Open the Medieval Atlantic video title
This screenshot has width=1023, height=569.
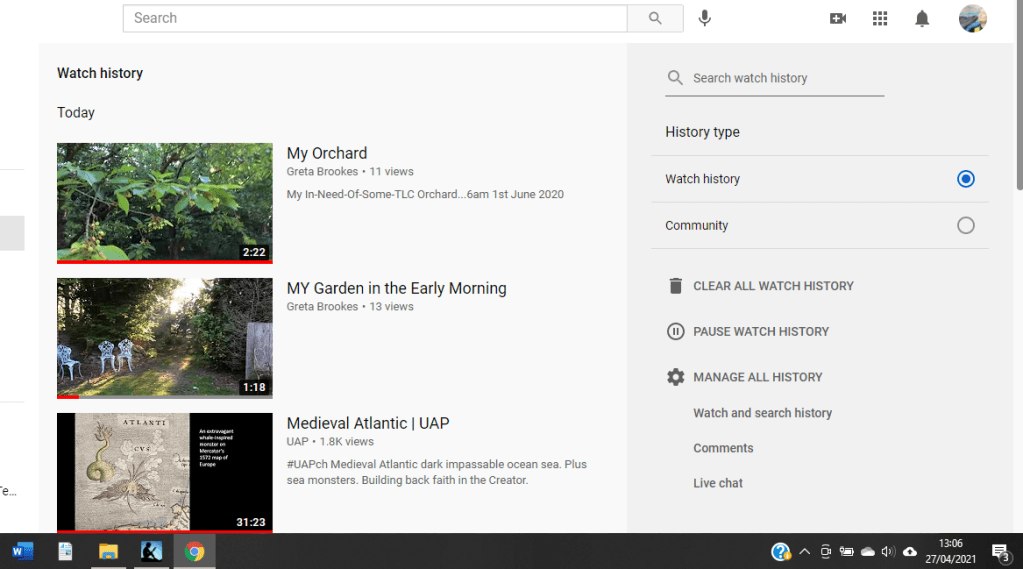click(x=368, y=423)
